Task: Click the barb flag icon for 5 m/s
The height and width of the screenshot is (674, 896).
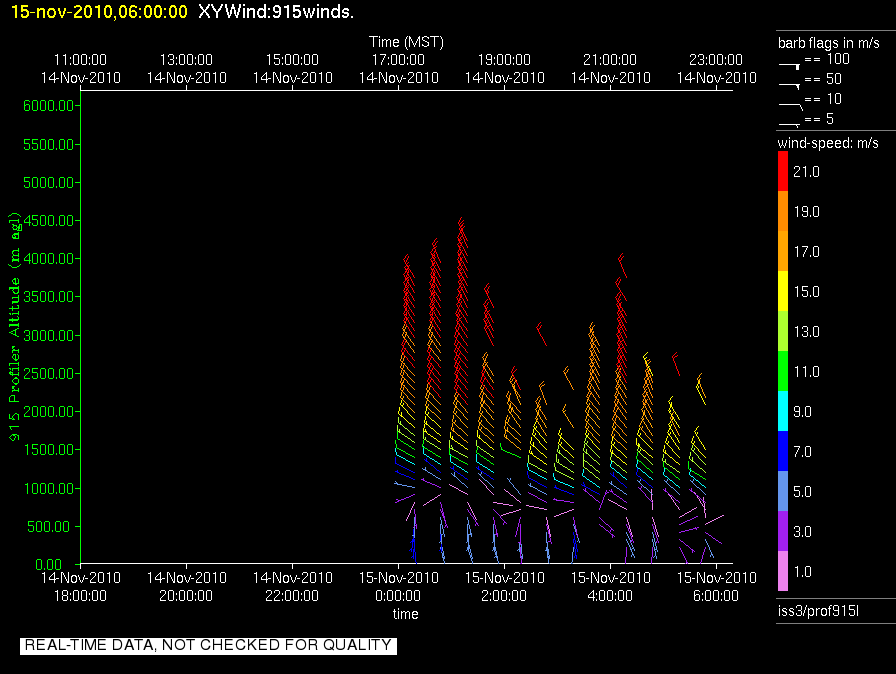Action: click(789, 125)
